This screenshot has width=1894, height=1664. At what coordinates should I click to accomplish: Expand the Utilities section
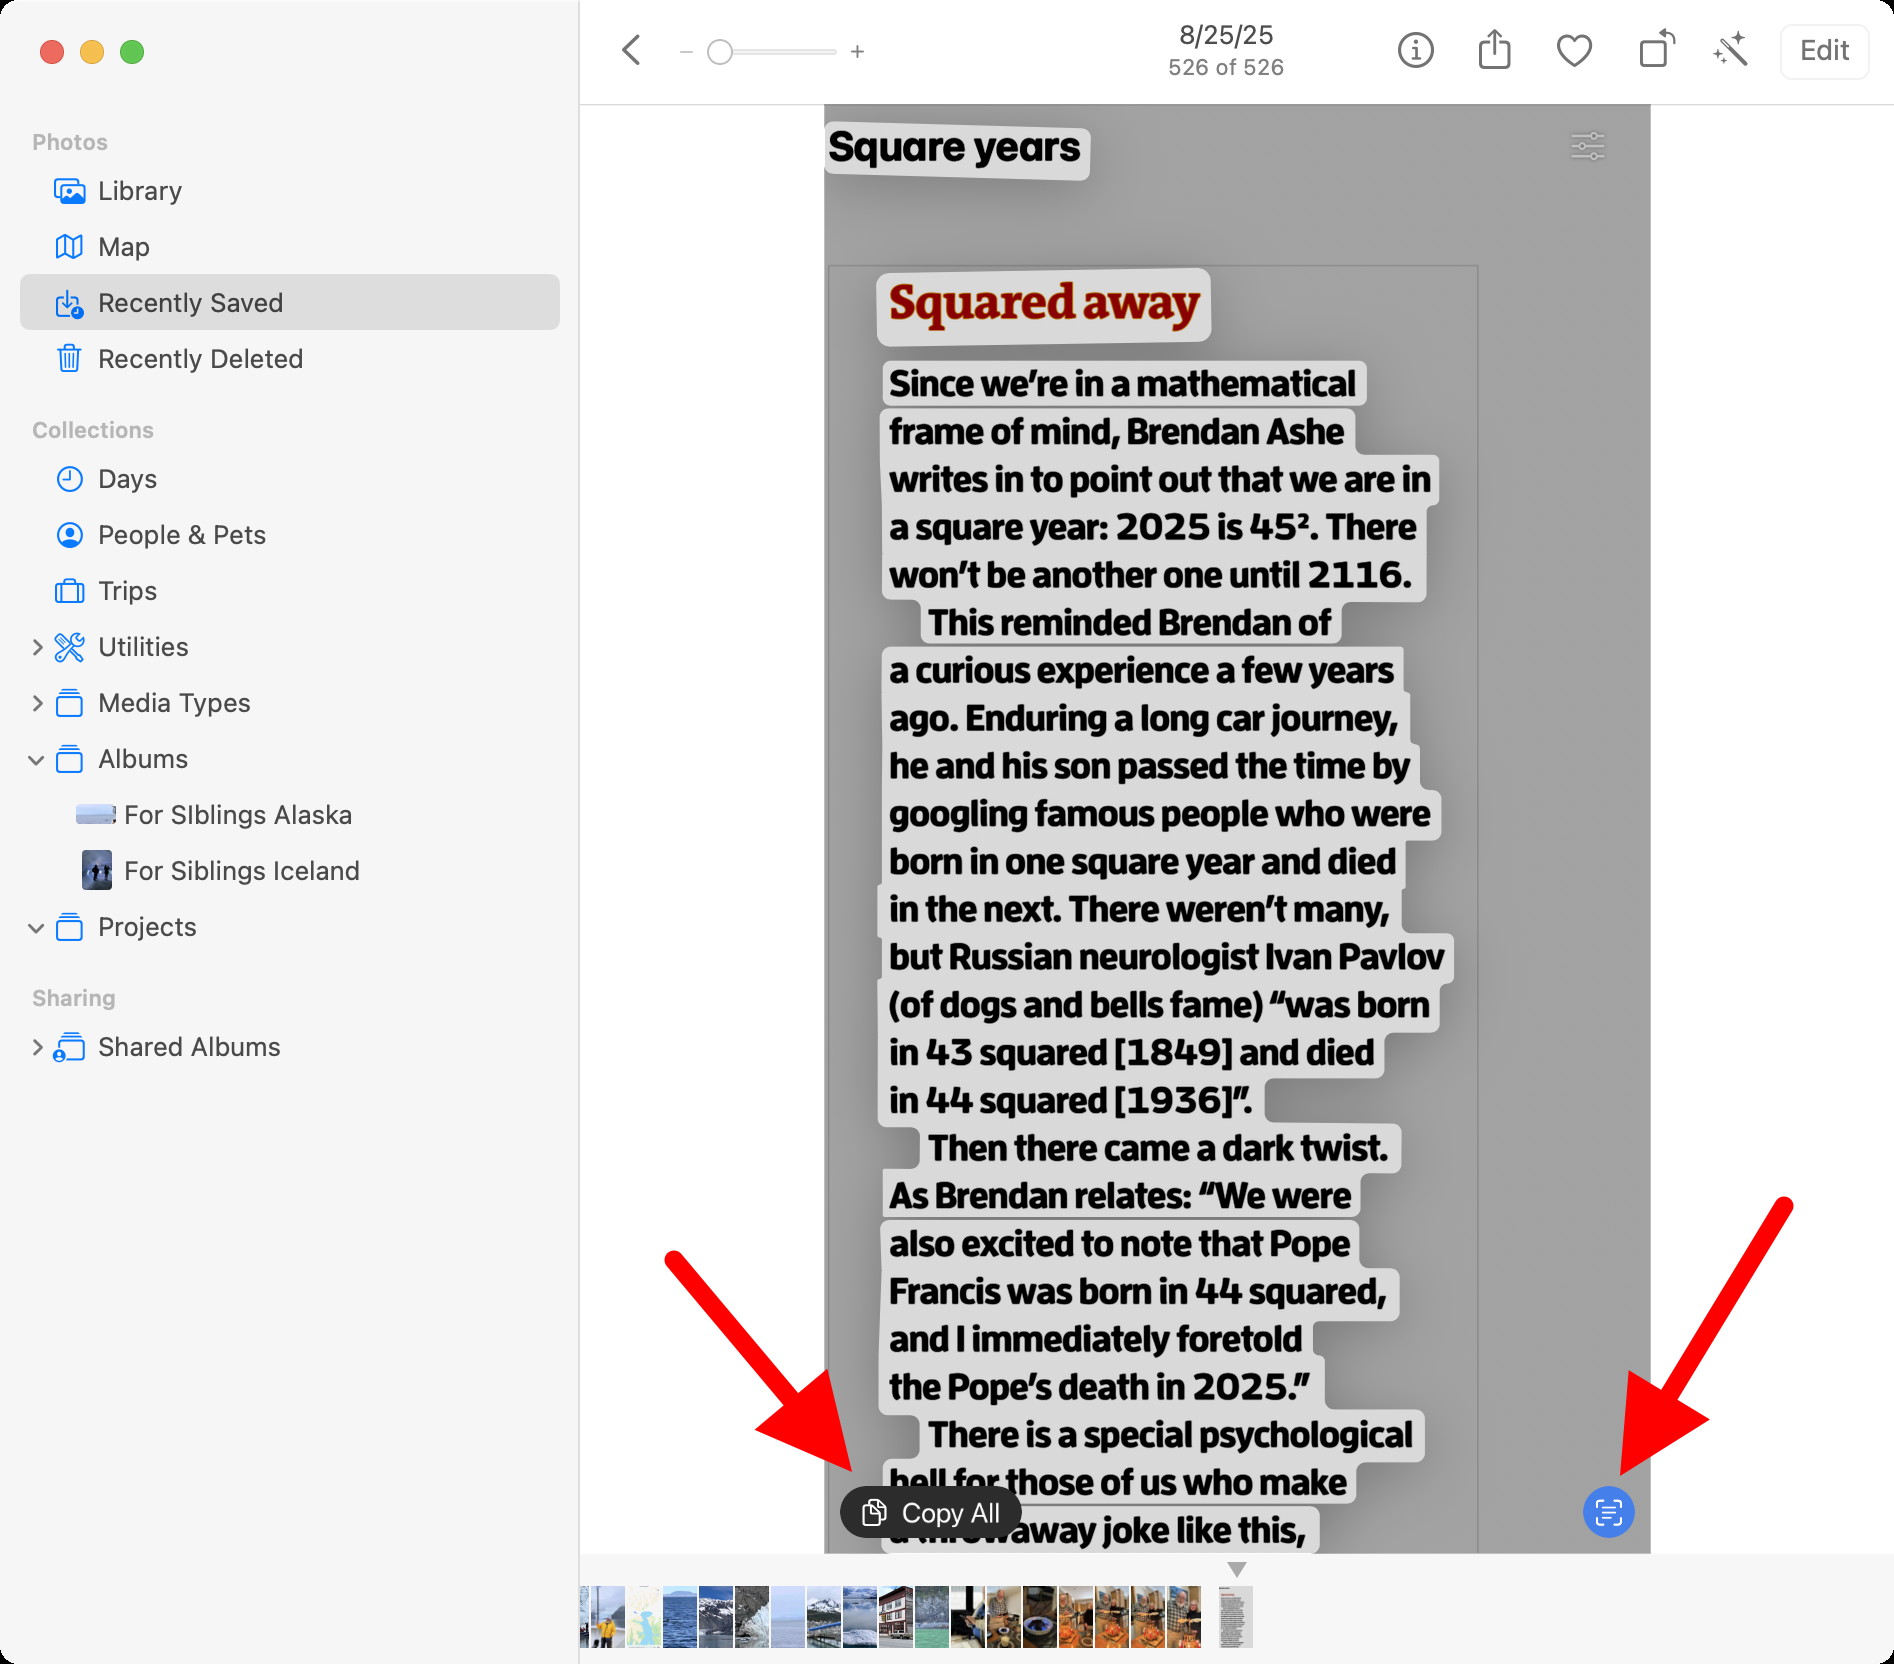37,647
